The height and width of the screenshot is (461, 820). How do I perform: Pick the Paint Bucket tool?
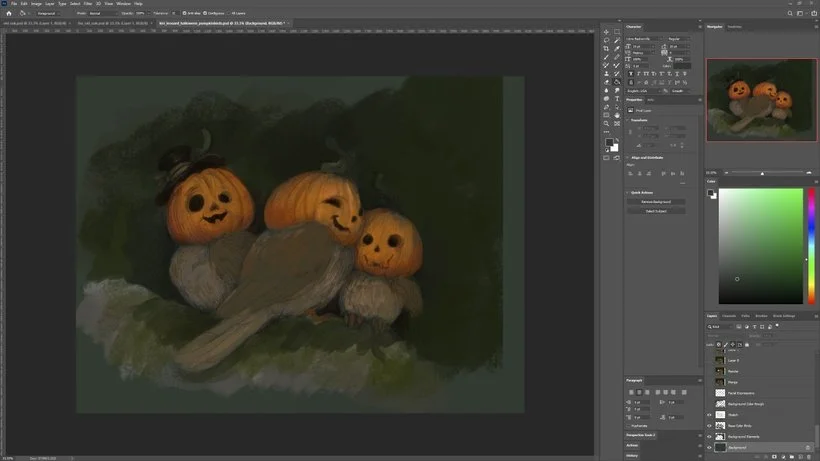pyautogui.click(x=617, y=82)
